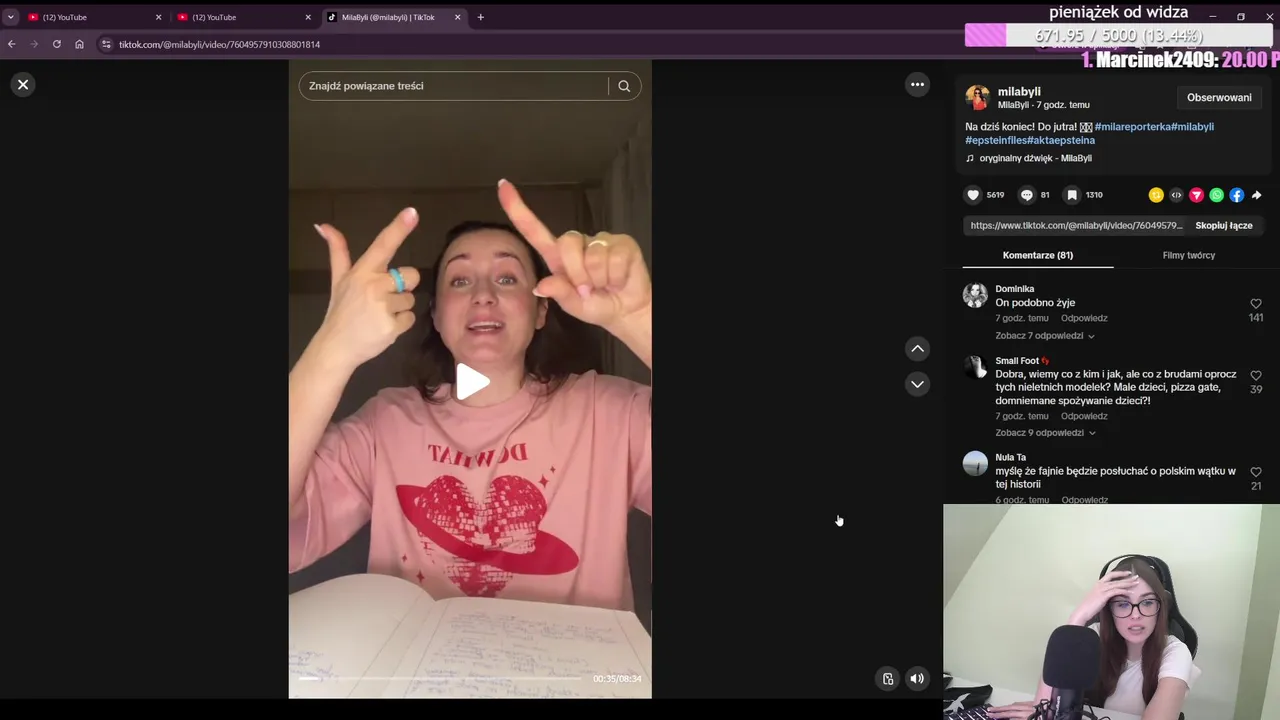This screenshot has width=1280, height=720.
Task: Click Skopiuj łącze button
Action: pos(1223,226)
